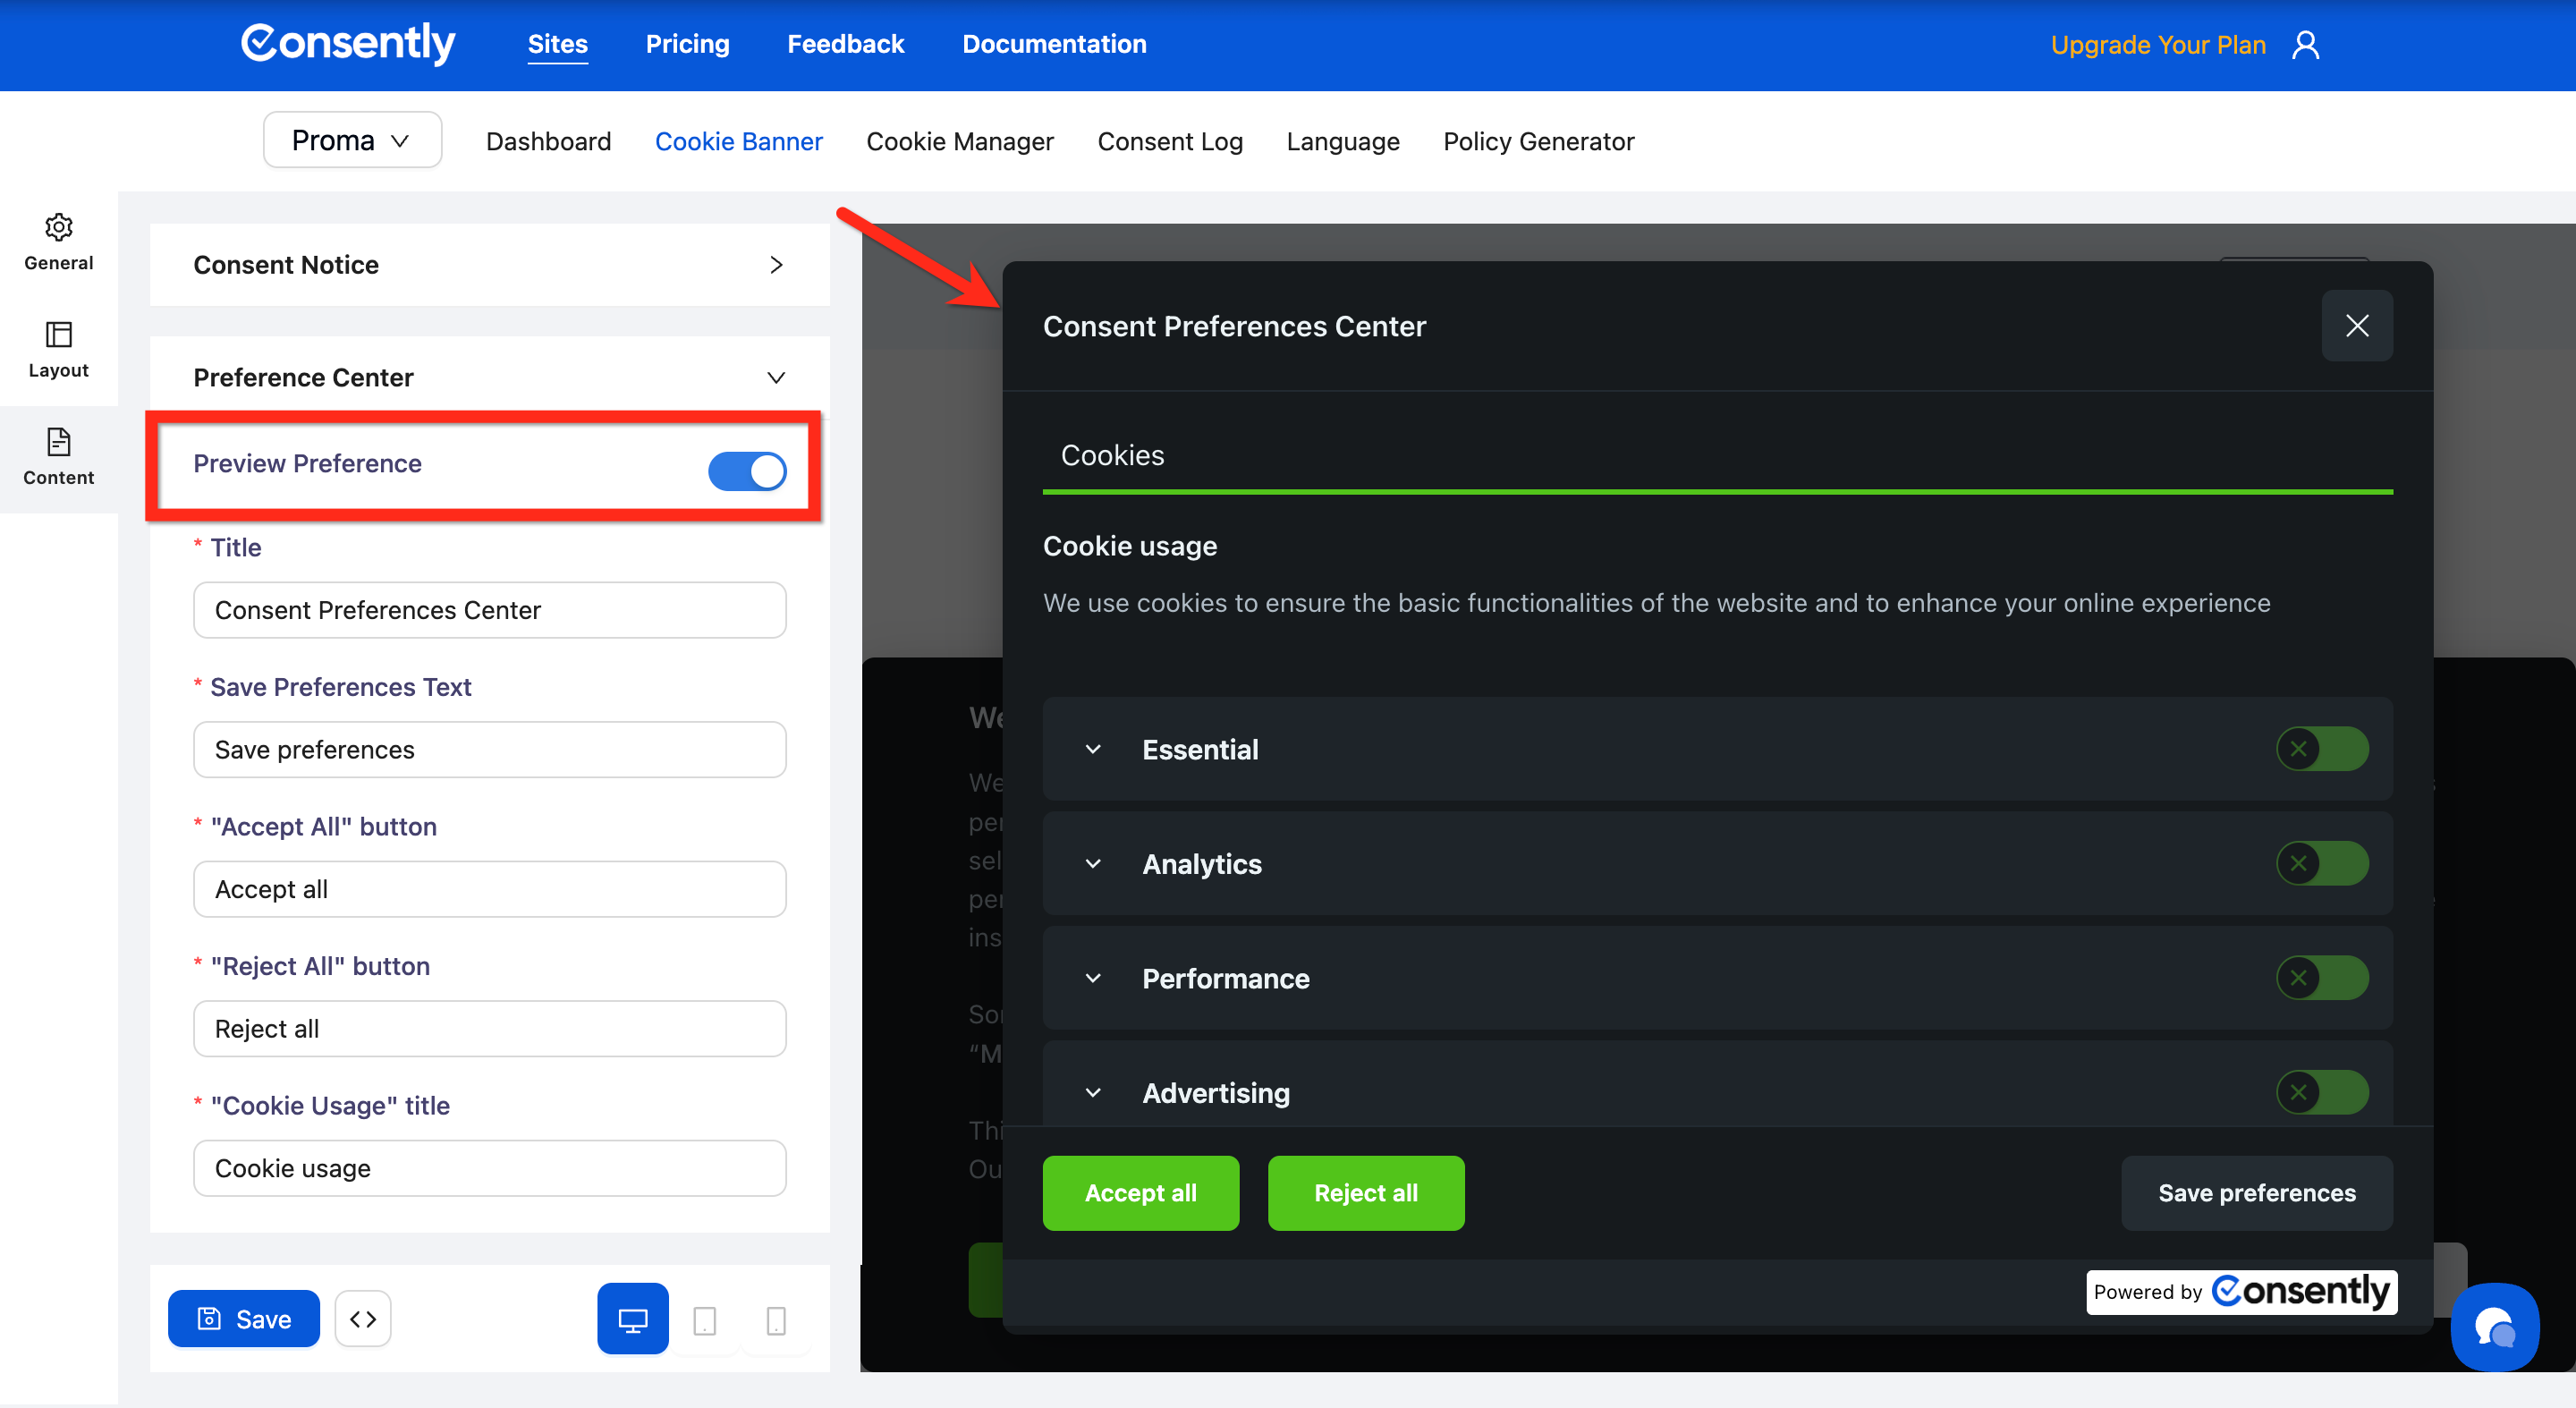Switch to desktop preview icon
The width and height of the screenshot is (2576, 1408).
pyautogui.click(x=632, y=1319)
